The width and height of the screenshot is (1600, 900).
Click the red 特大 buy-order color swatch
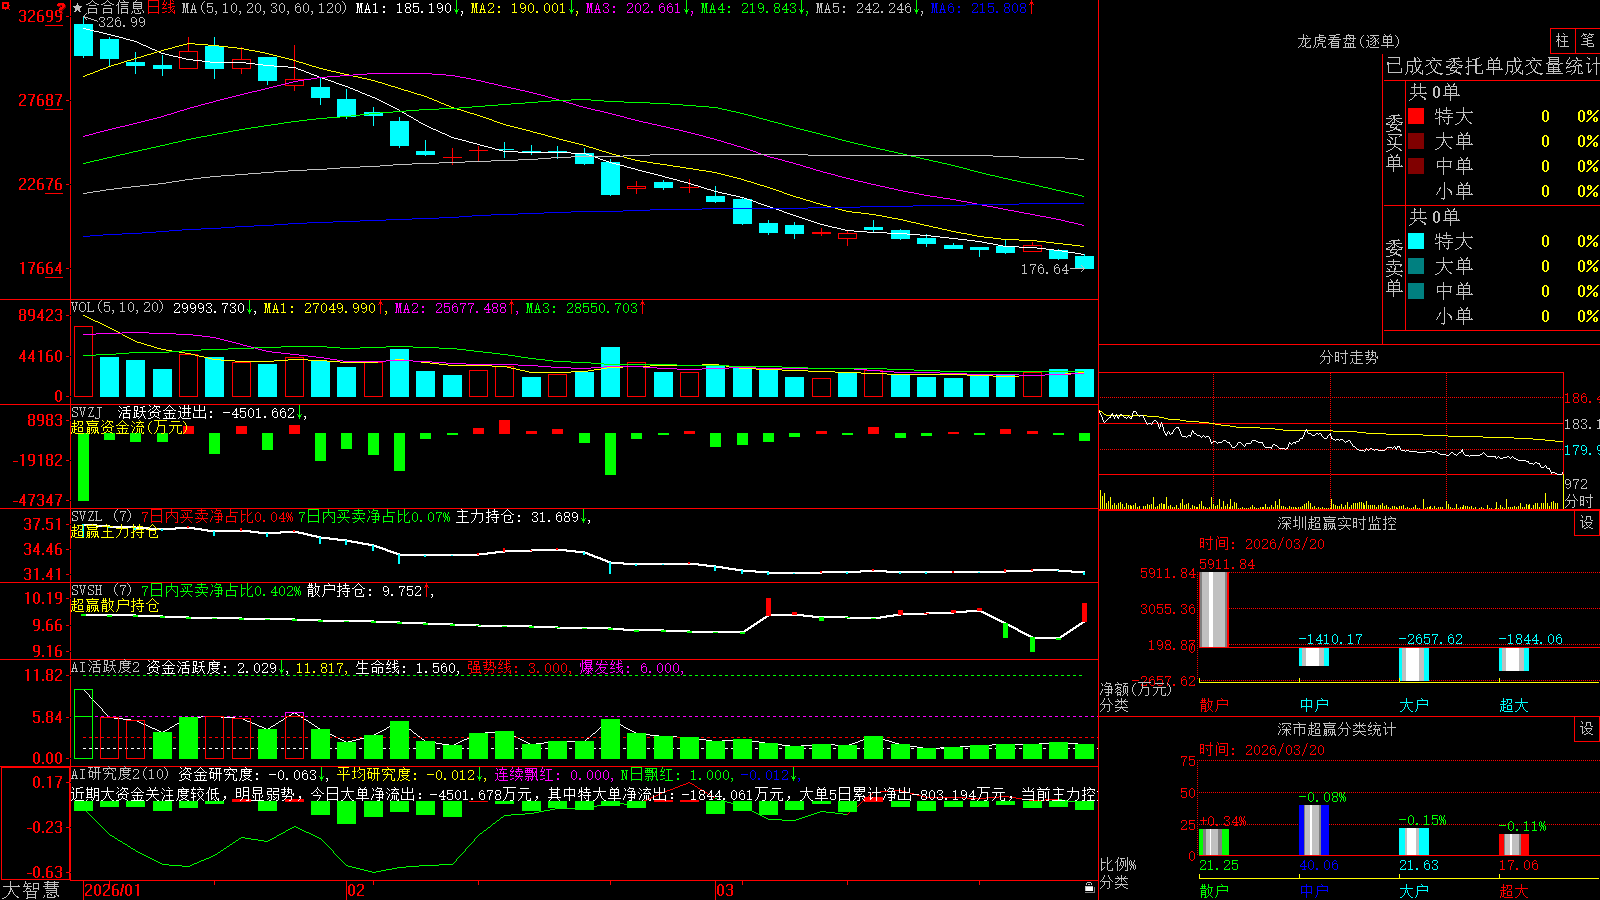tap(1416, 116)
